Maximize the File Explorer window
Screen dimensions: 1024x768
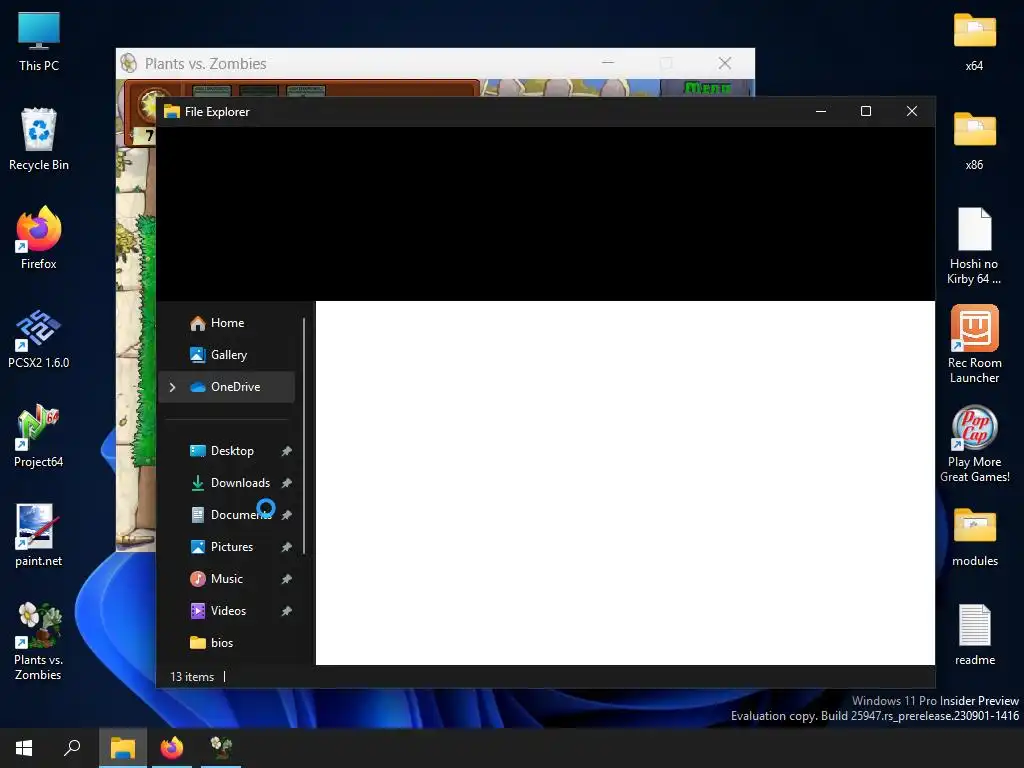[x=866, y=112]
